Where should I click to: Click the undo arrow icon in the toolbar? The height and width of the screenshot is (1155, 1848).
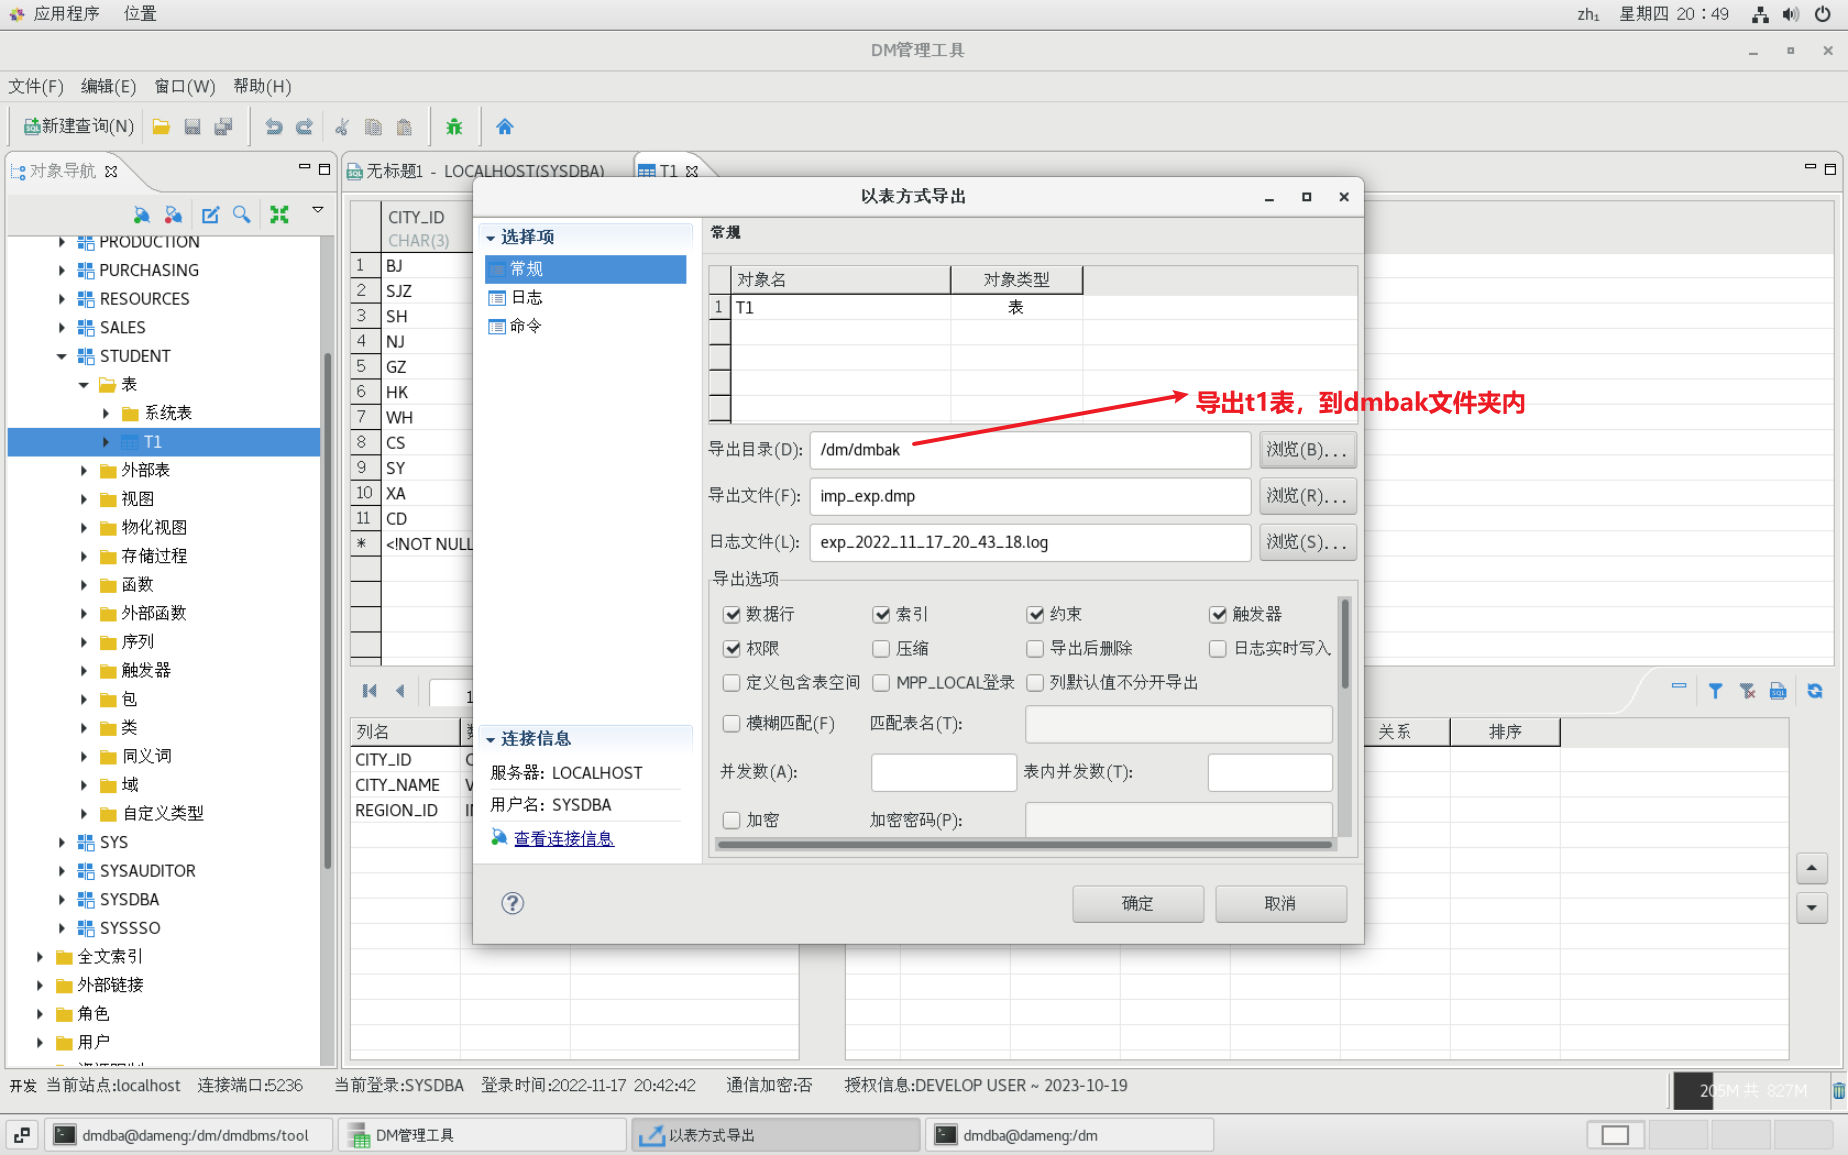point(272,126)
